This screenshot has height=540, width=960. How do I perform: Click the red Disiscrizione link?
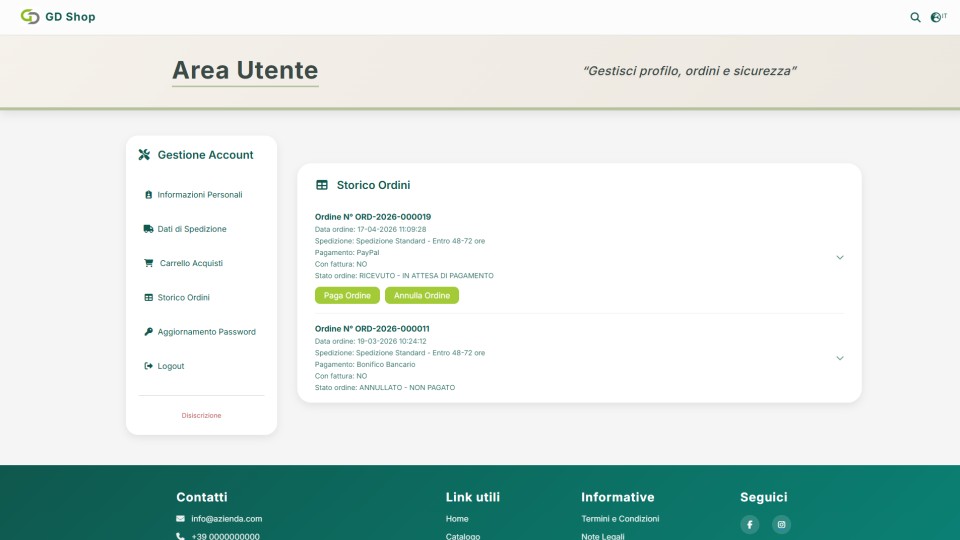201,416
